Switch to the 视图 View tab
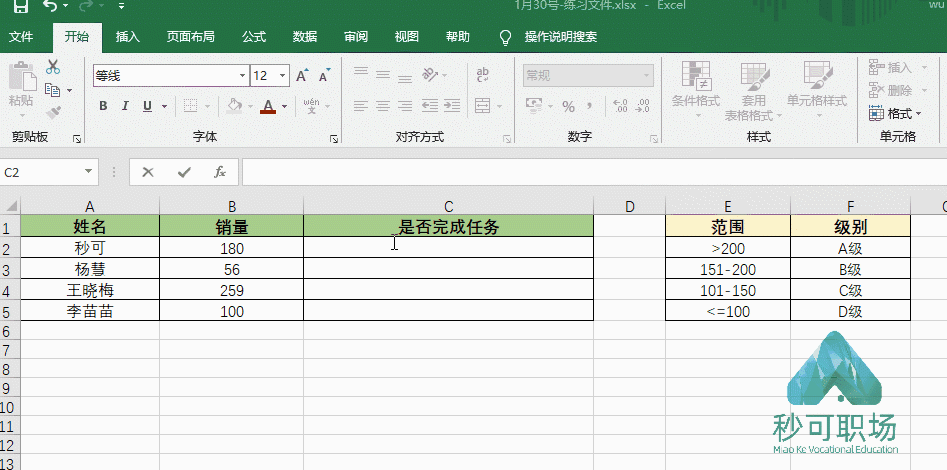The width and height of the screenshot is (947, 470). tap(407, 37)
